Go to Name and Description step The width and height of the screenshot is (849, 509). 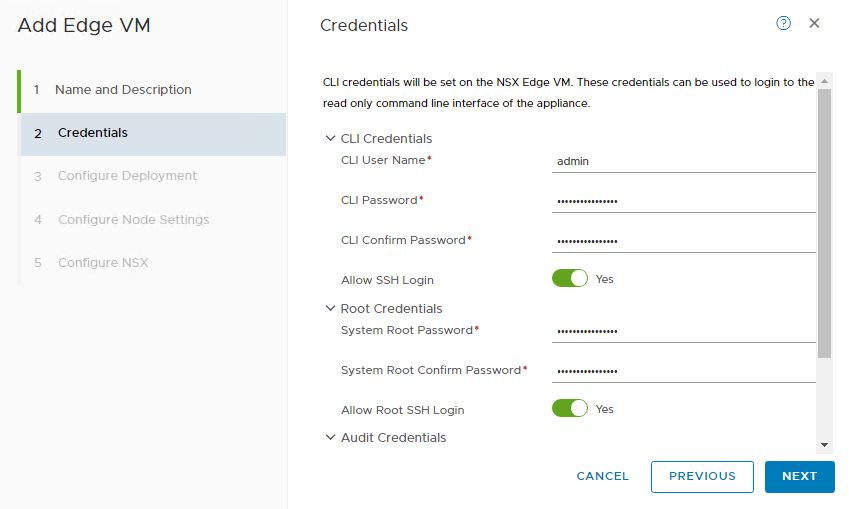(x=123, y=90)
